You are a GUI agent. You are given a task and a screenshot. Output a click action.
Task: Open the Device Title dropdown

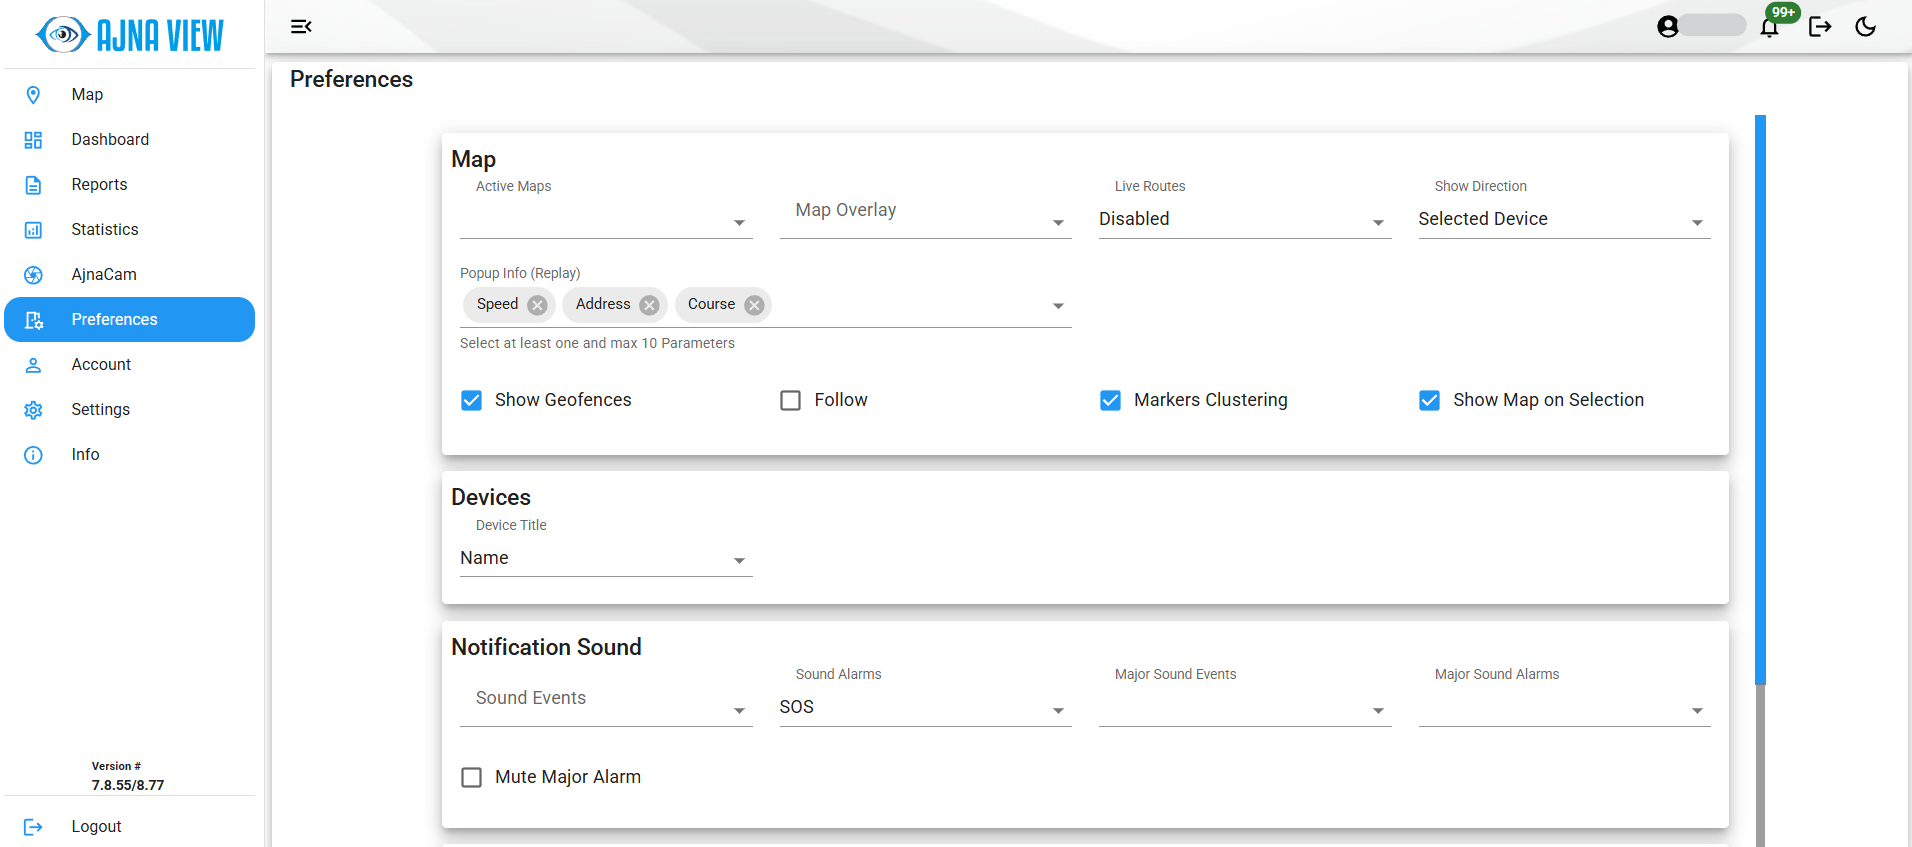(605, 559)
